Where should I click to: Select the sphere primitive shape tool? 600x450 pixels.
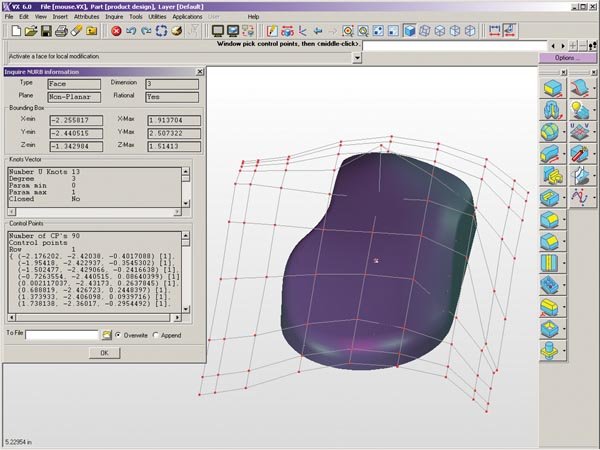pyautogui.click(x=550, y=132)
